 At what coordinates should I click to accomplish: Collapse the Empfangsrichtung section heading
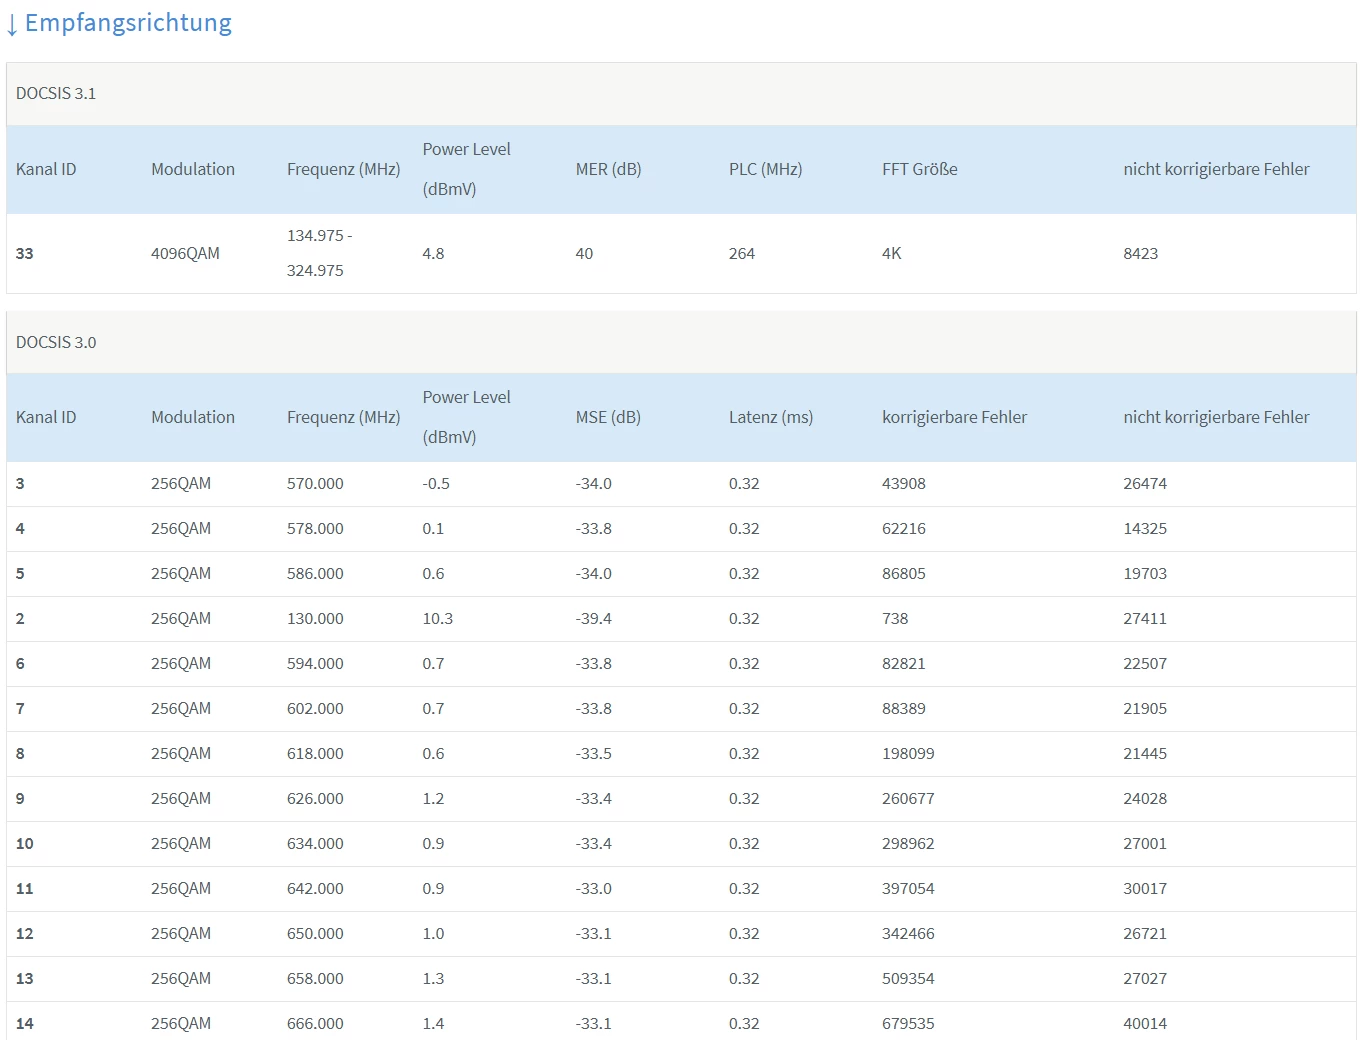click(x=128, y=23)
